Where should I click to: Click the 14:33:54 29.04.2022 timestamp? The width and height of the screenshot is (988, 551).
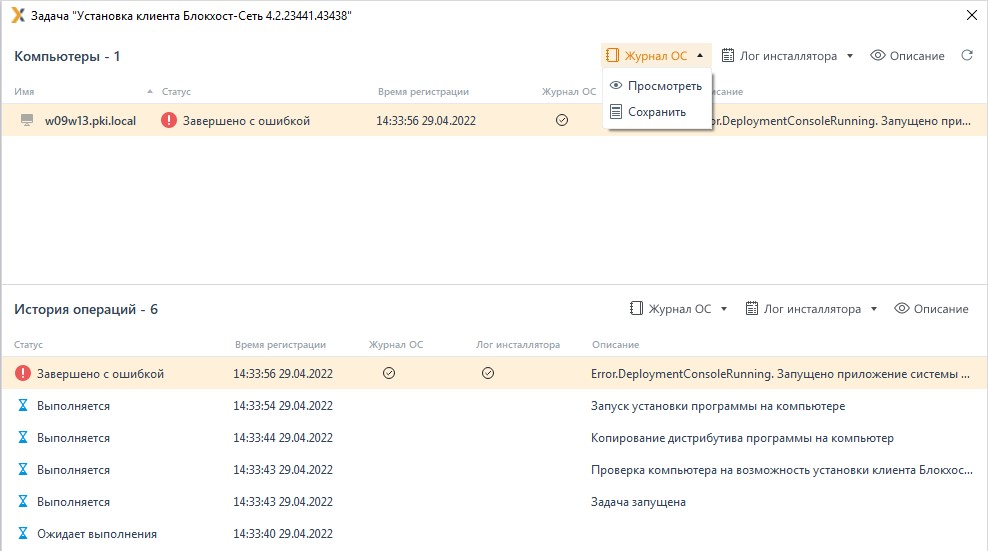(x=283, y=405)
